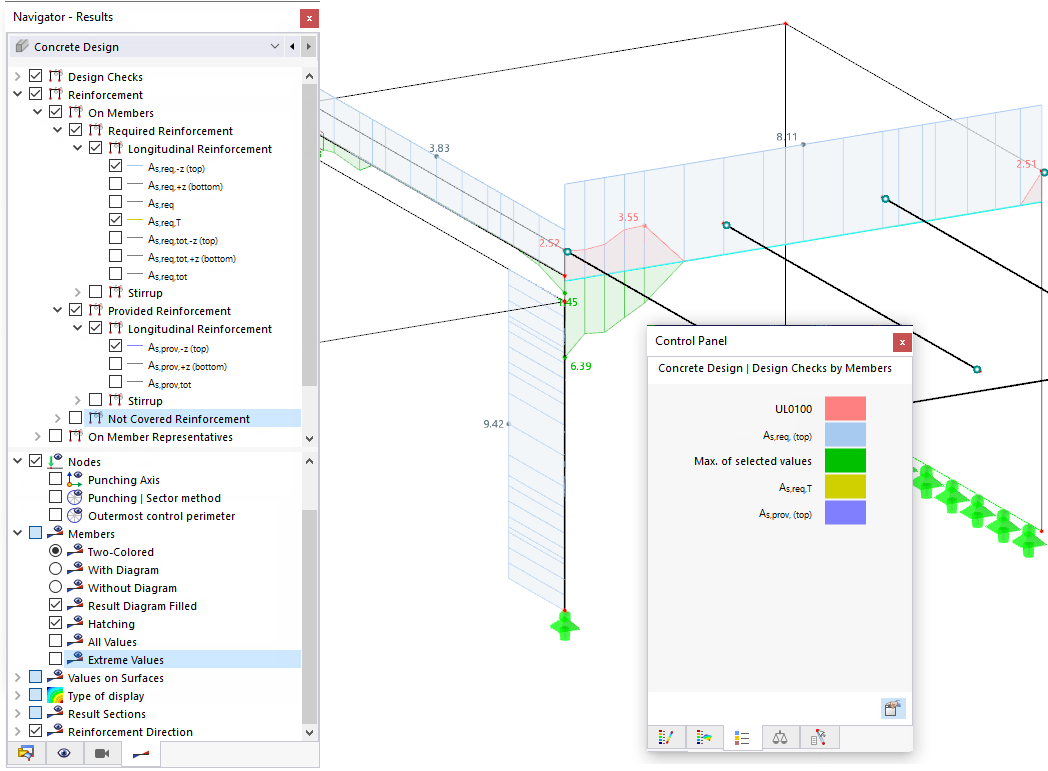Select the Without Diagram radio button

(55, 587)
